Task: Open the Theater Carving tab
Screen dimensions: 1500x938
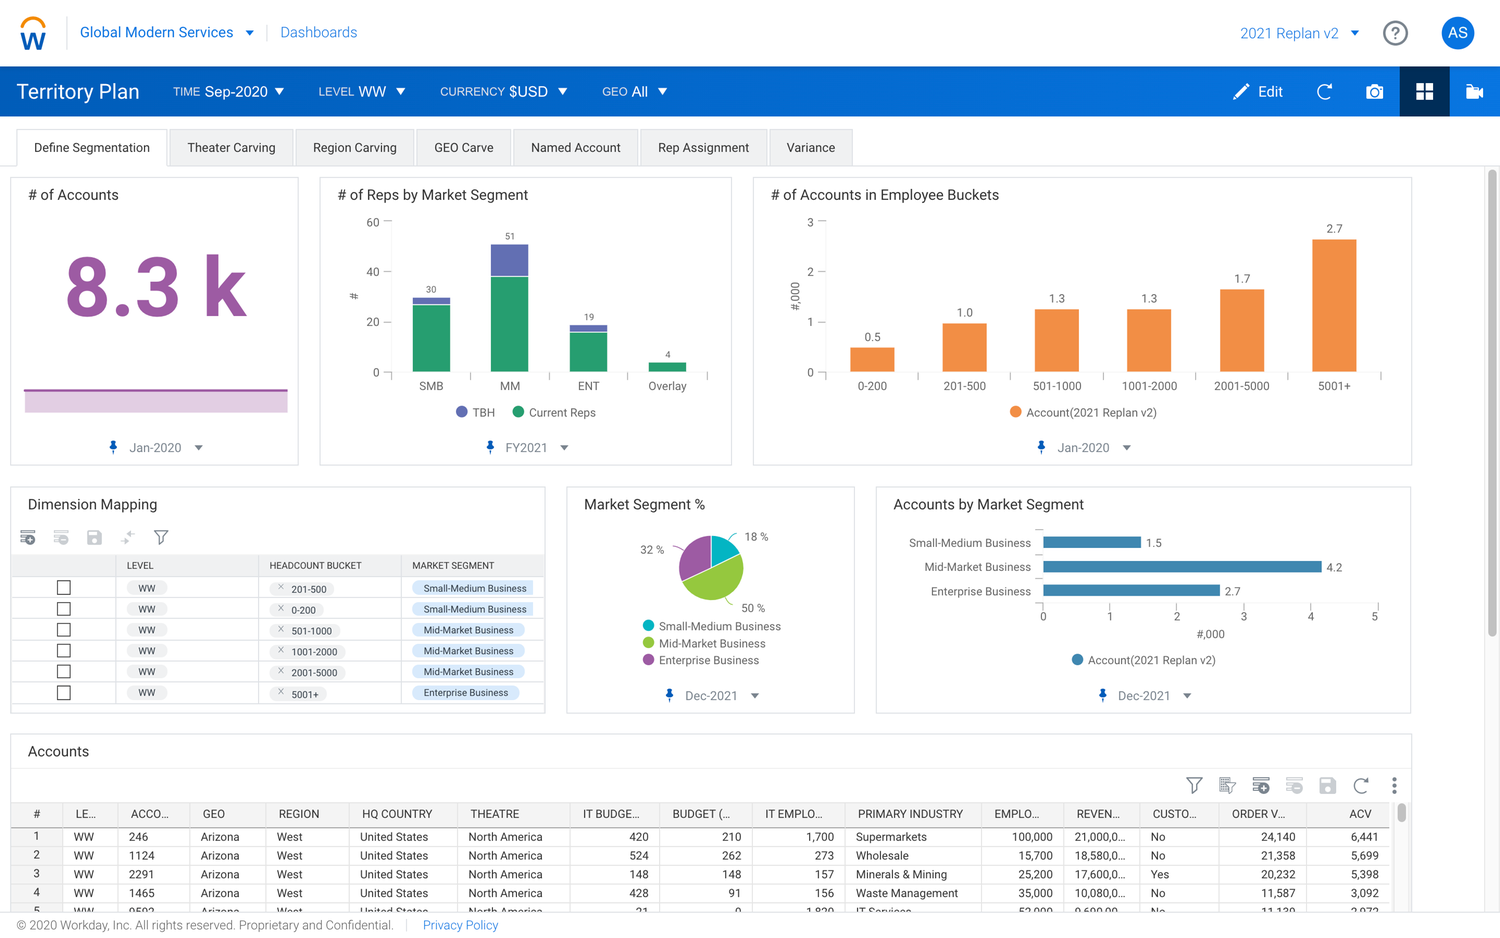Action: coord(231,147)
